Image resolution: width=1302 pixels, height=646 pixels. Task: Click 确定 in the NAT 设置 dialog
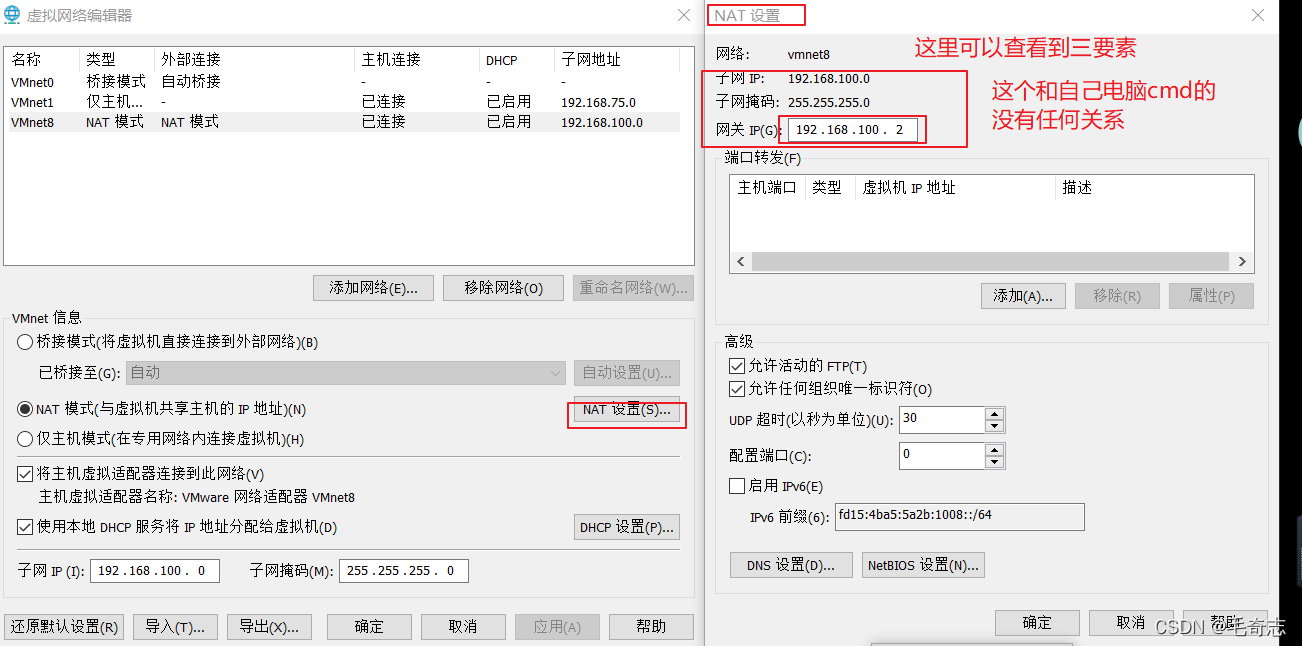pos(1037,623)
